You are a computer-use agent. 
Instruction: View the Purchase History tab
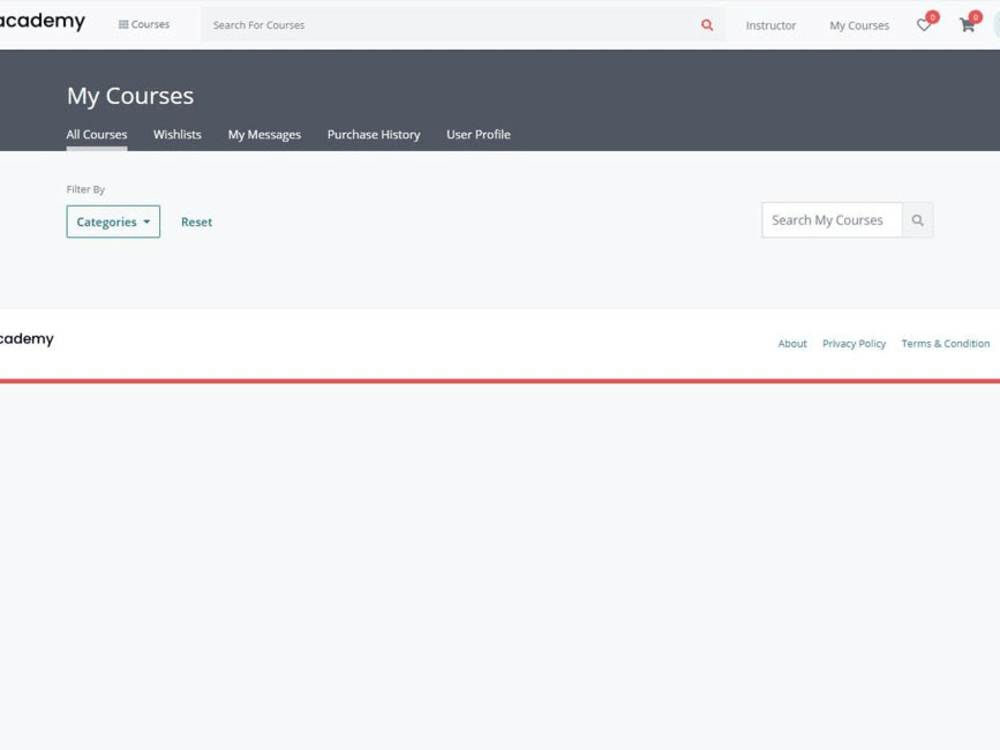[374, 135]
